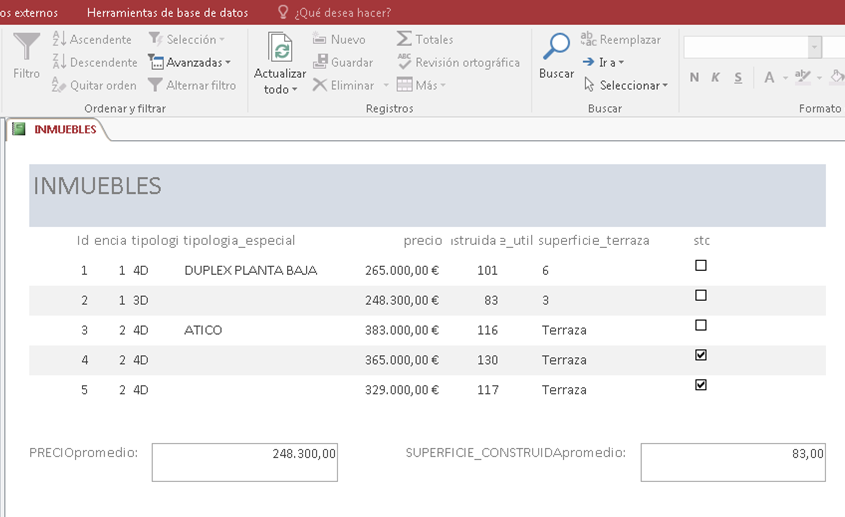Click the PRECIOpromedio value box
Image resolution: width=845 pixels, height=517 pixels.
pos(245,463)
